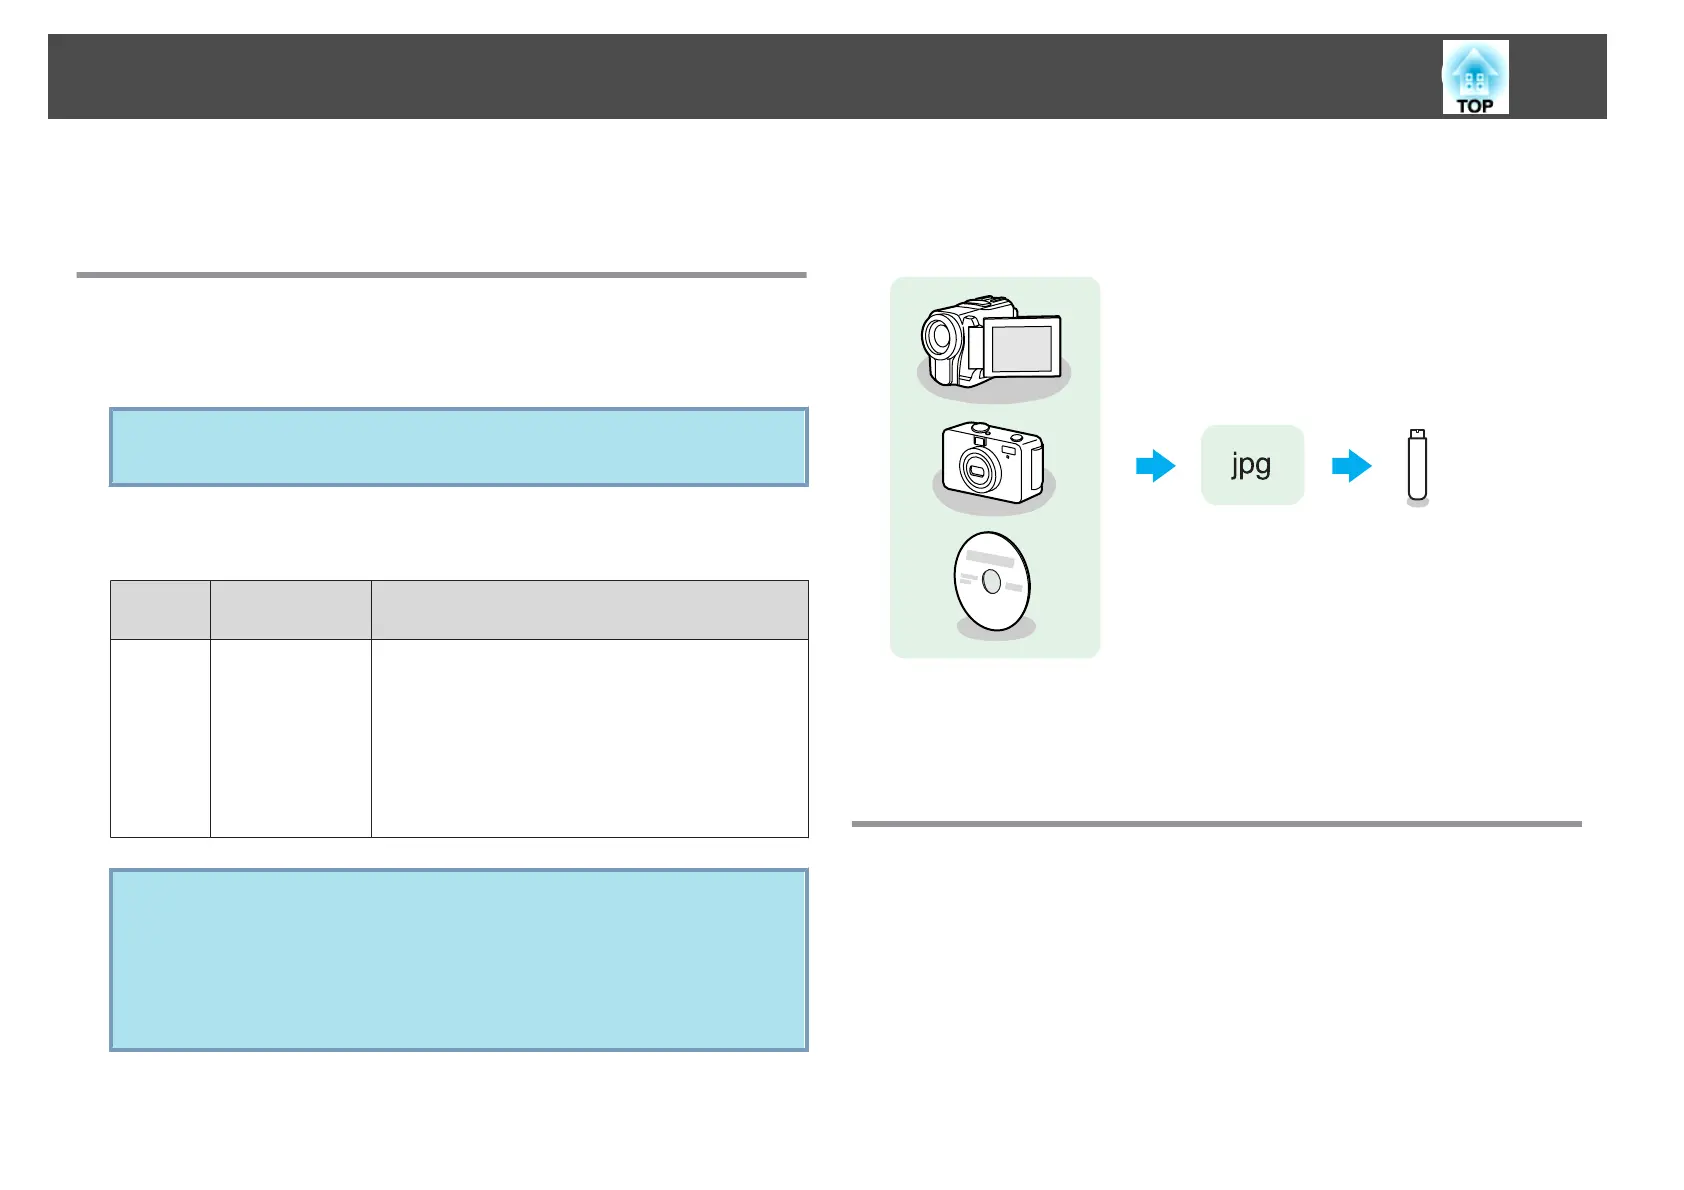Select the CD disc illustration

coord(993,584)
